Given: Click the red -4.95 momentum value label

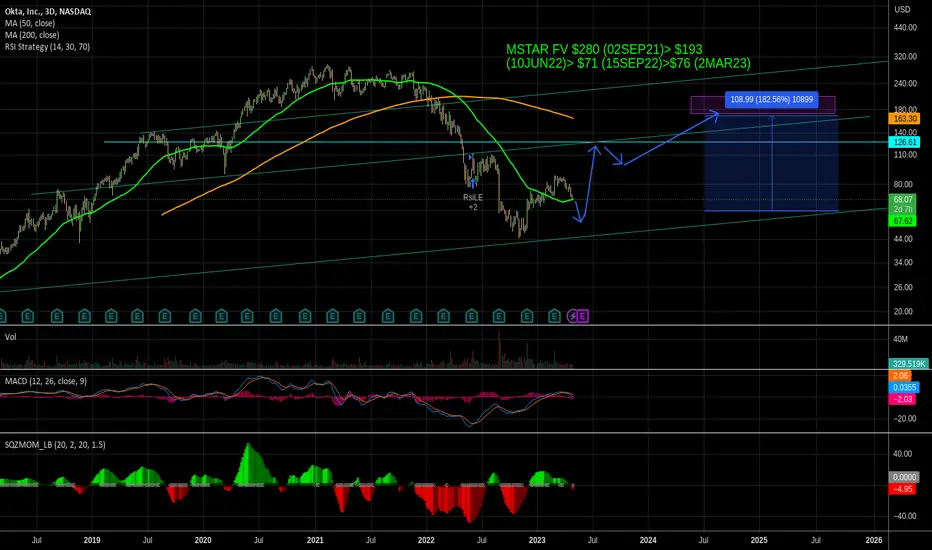Looking at the screenshot, I should click(x=902, y=489).
